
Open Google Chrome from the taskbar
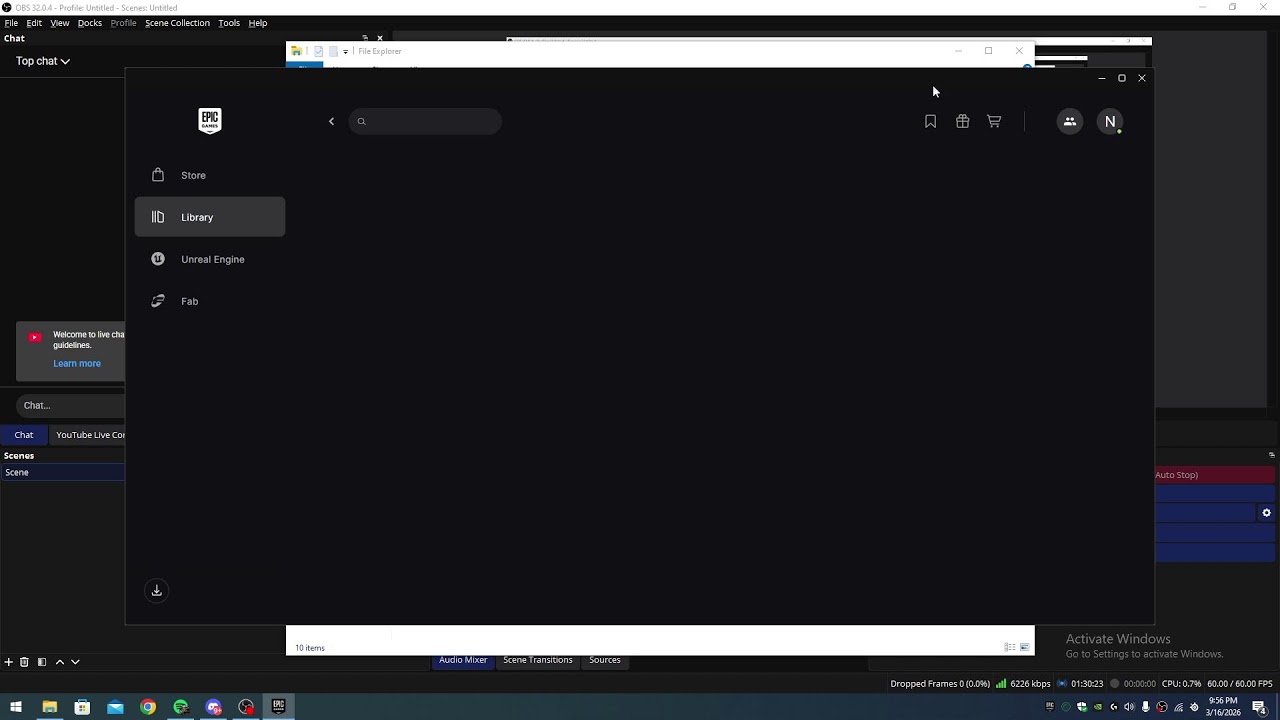[x=148, y=707]
